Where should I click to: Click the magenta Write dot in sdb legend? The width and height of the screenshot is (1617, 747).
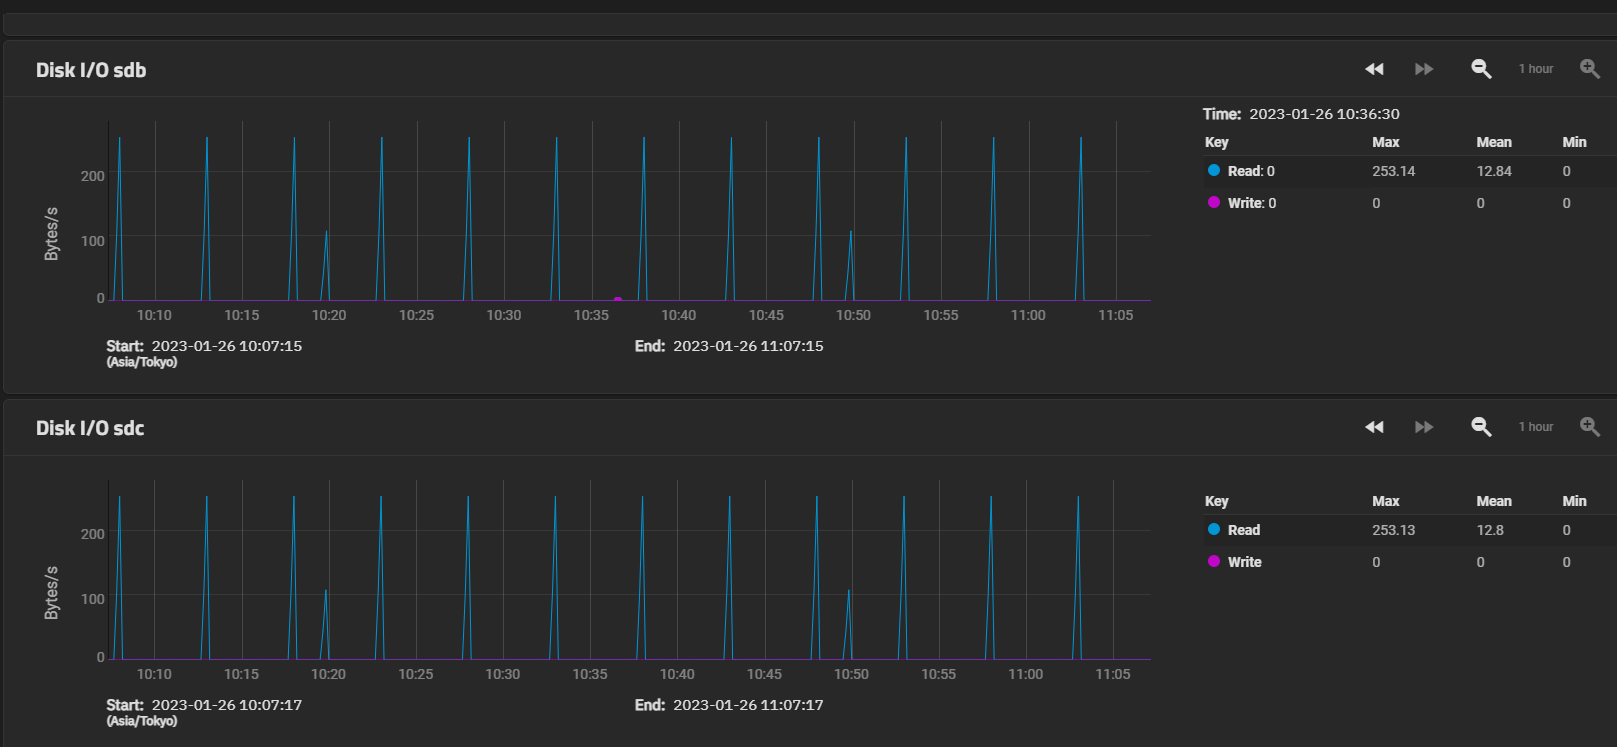click(x=1214, y=202)
